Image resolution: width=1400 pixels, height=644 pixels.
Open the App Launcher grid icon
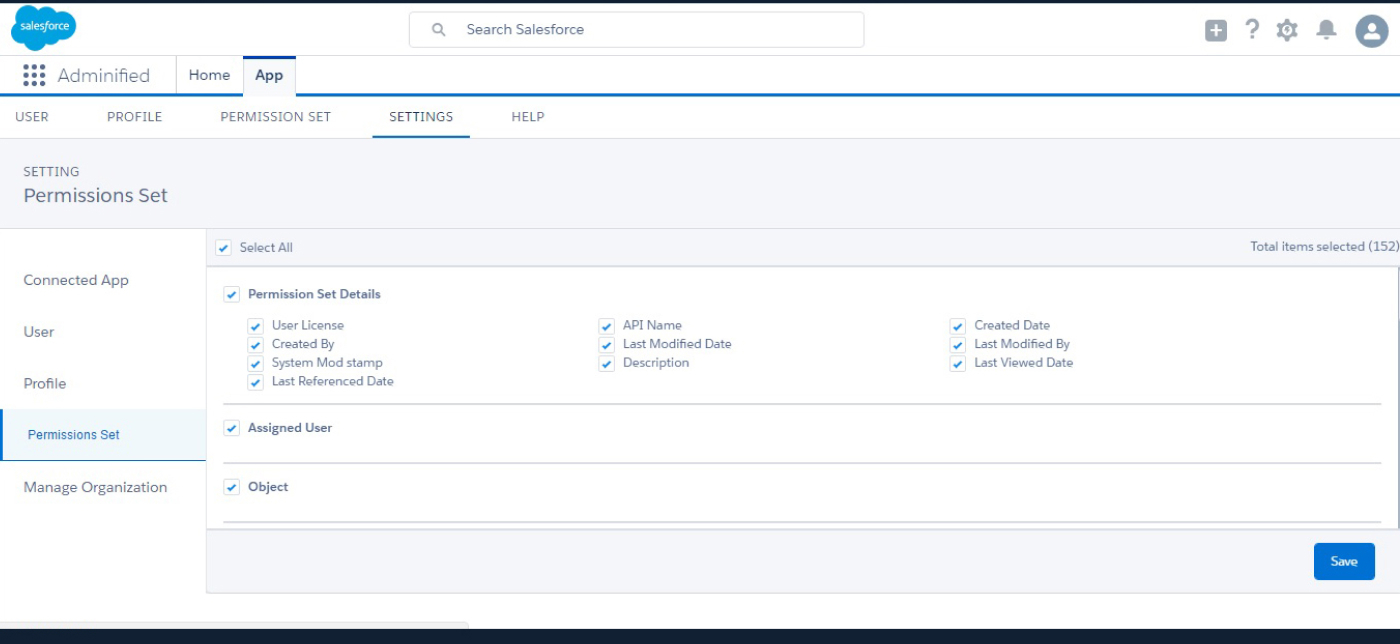point(34,76)
